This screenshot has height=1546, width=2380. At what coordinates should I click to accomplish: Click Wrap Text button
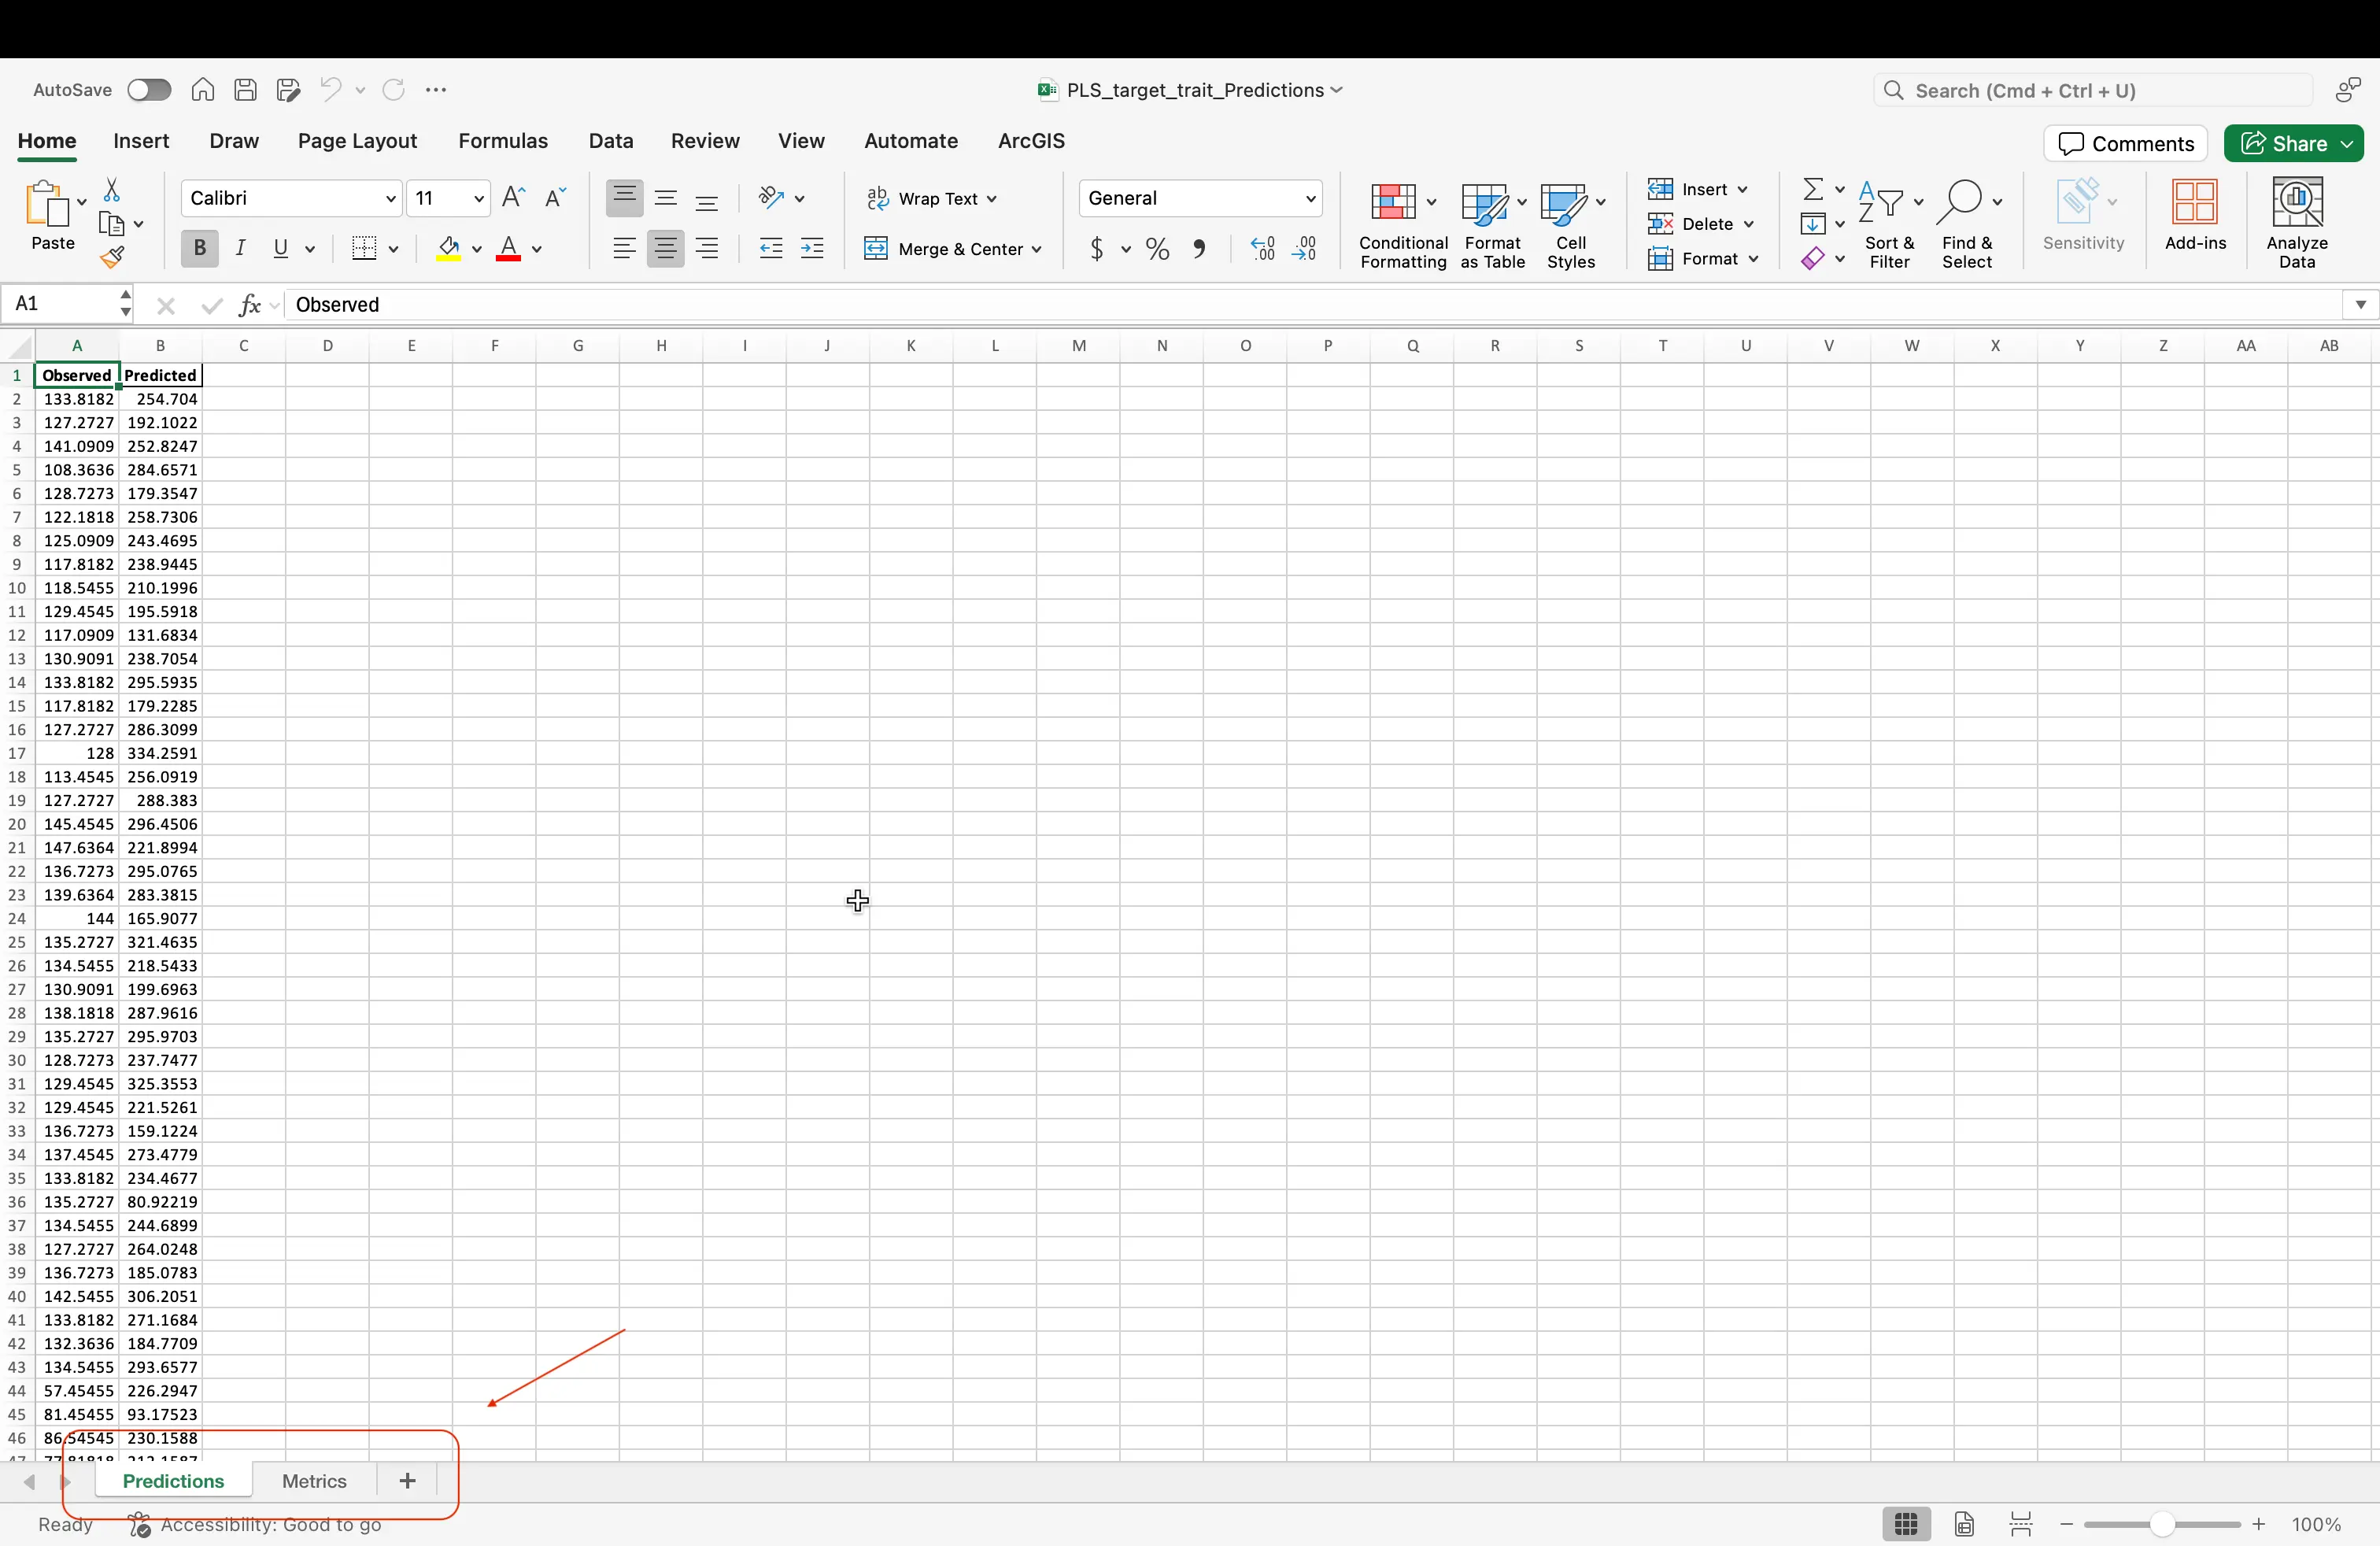(931, 199)
